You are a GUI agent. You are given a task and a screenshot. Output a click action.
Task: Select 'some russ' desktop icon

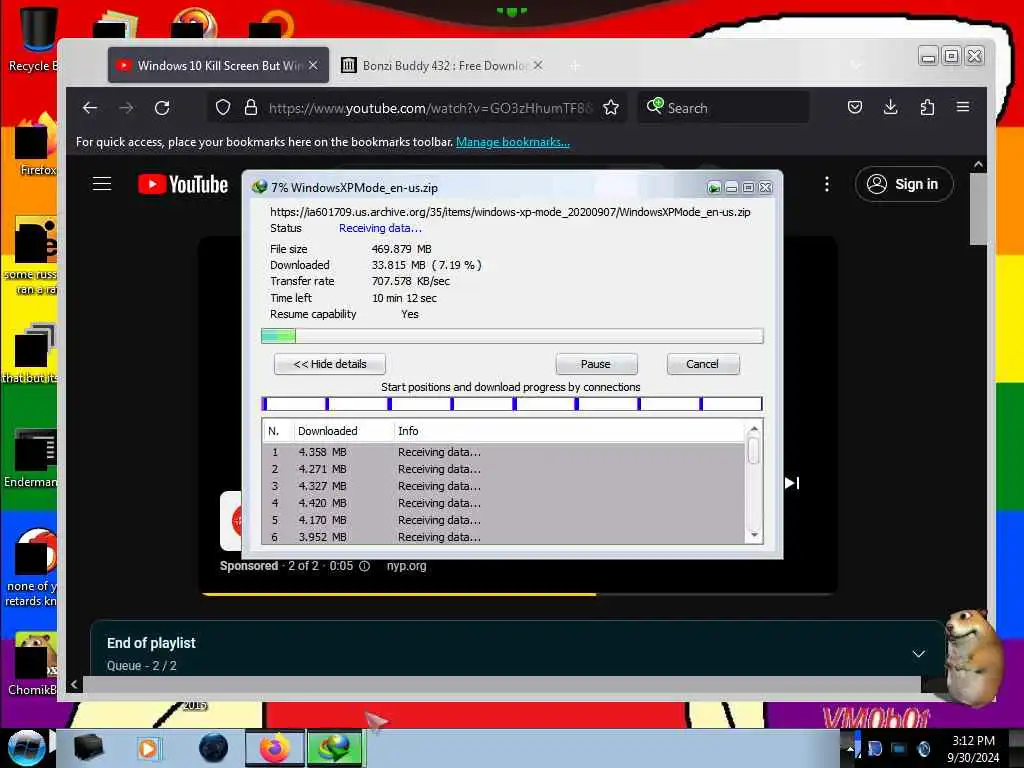[33, 256]
